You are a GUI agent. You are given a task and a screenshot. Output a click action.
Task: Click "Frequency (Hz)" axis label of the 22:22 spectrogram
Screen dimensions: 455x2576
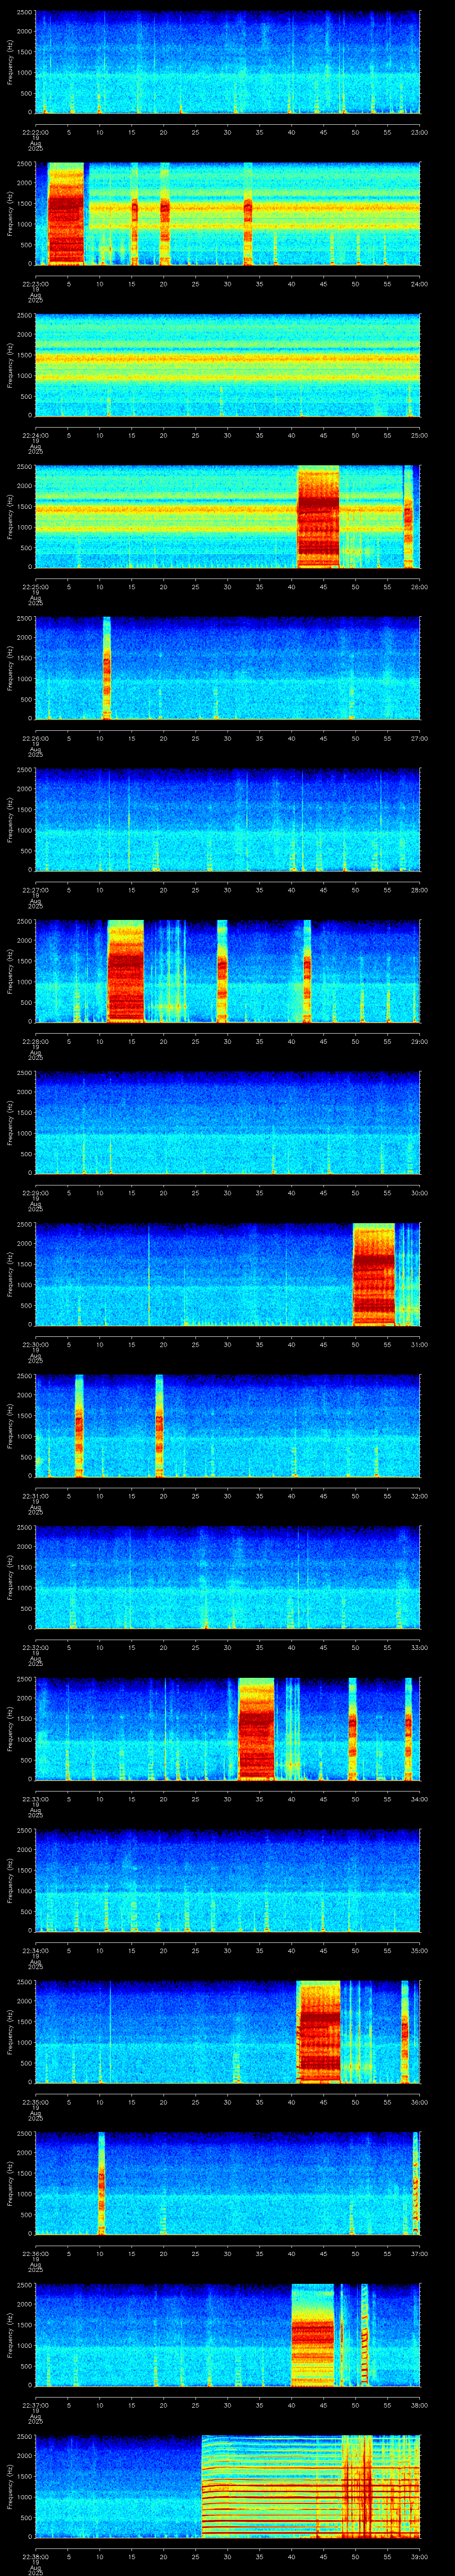pos(10,62)
